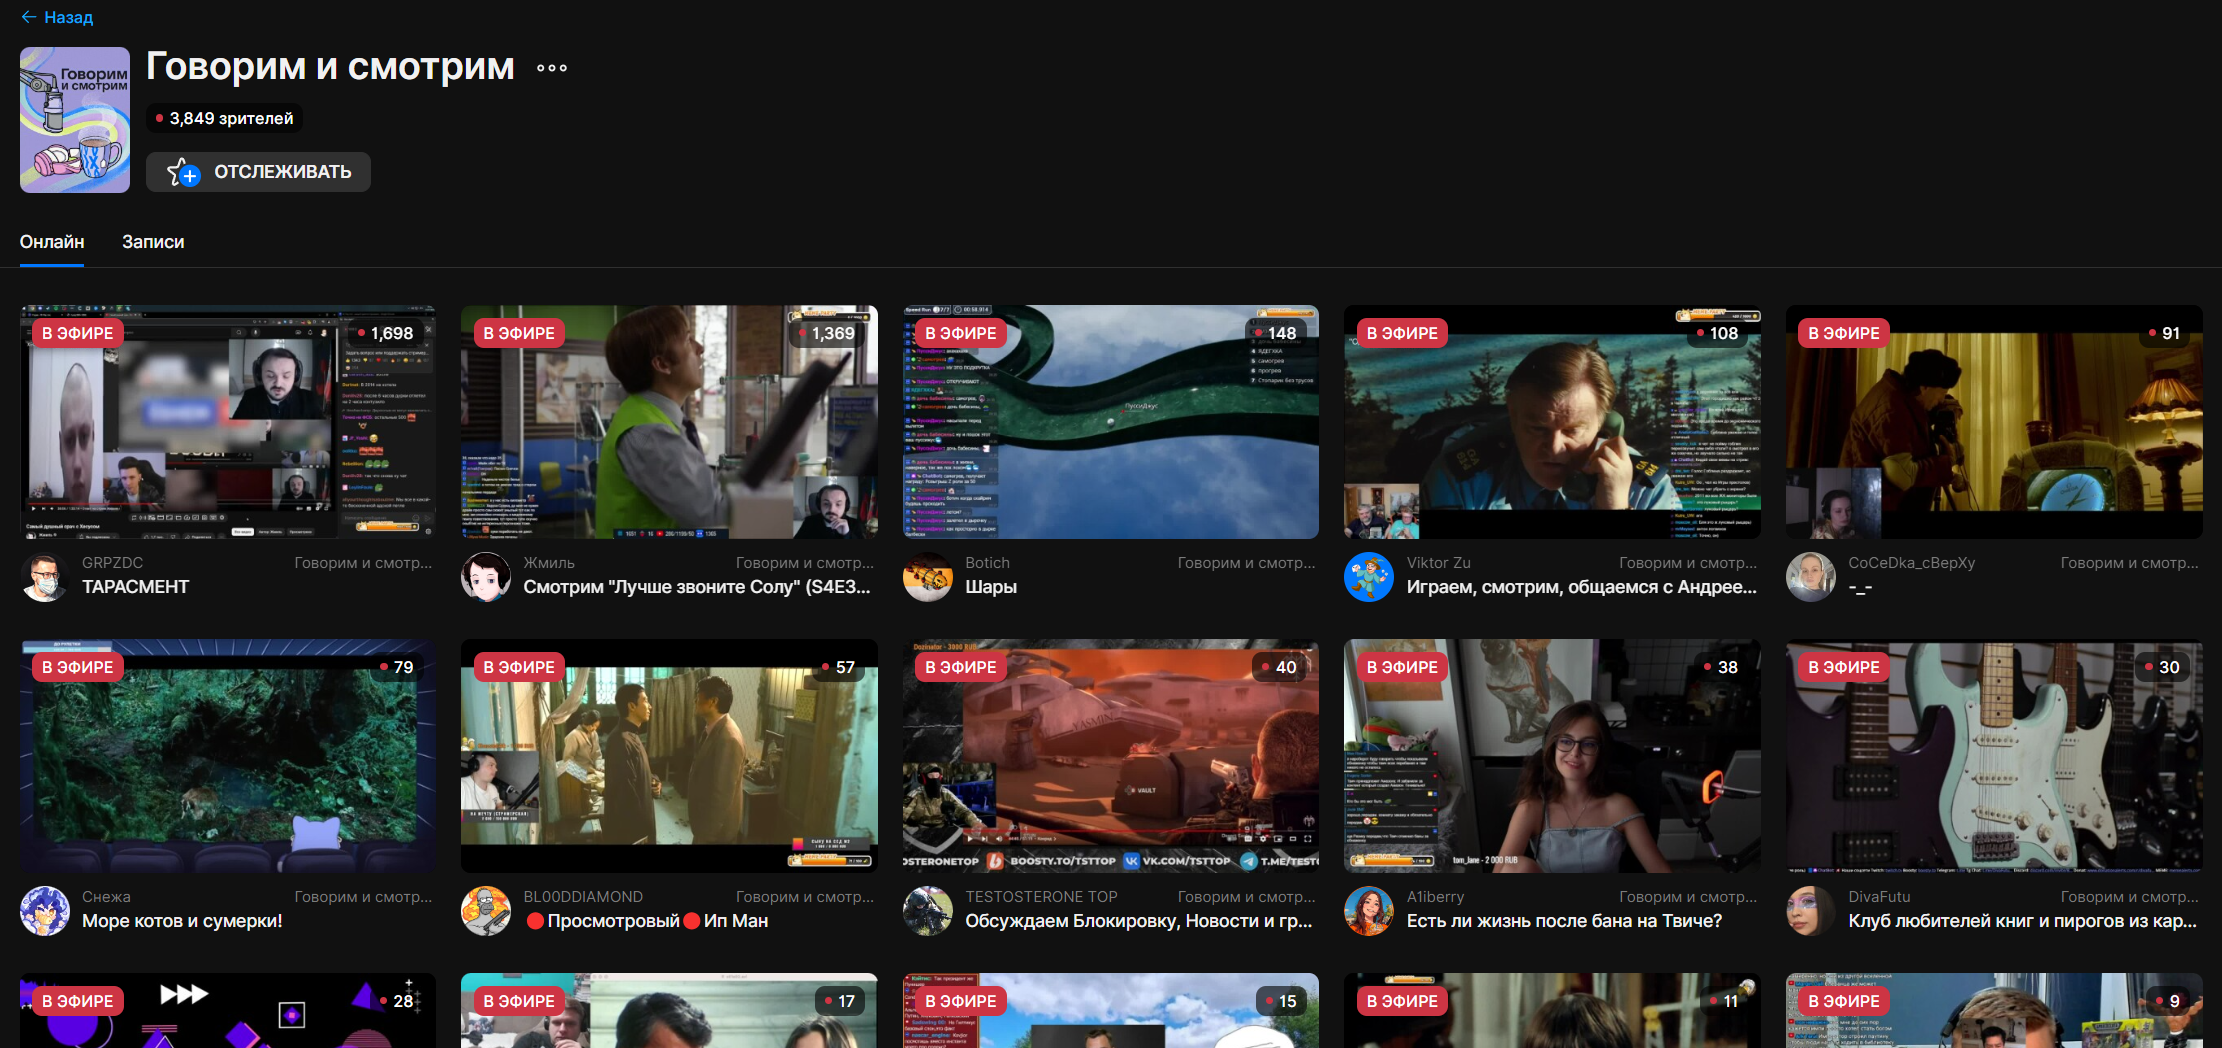Click the TESTOSTERONE TOP channel name

point(1041,897)
